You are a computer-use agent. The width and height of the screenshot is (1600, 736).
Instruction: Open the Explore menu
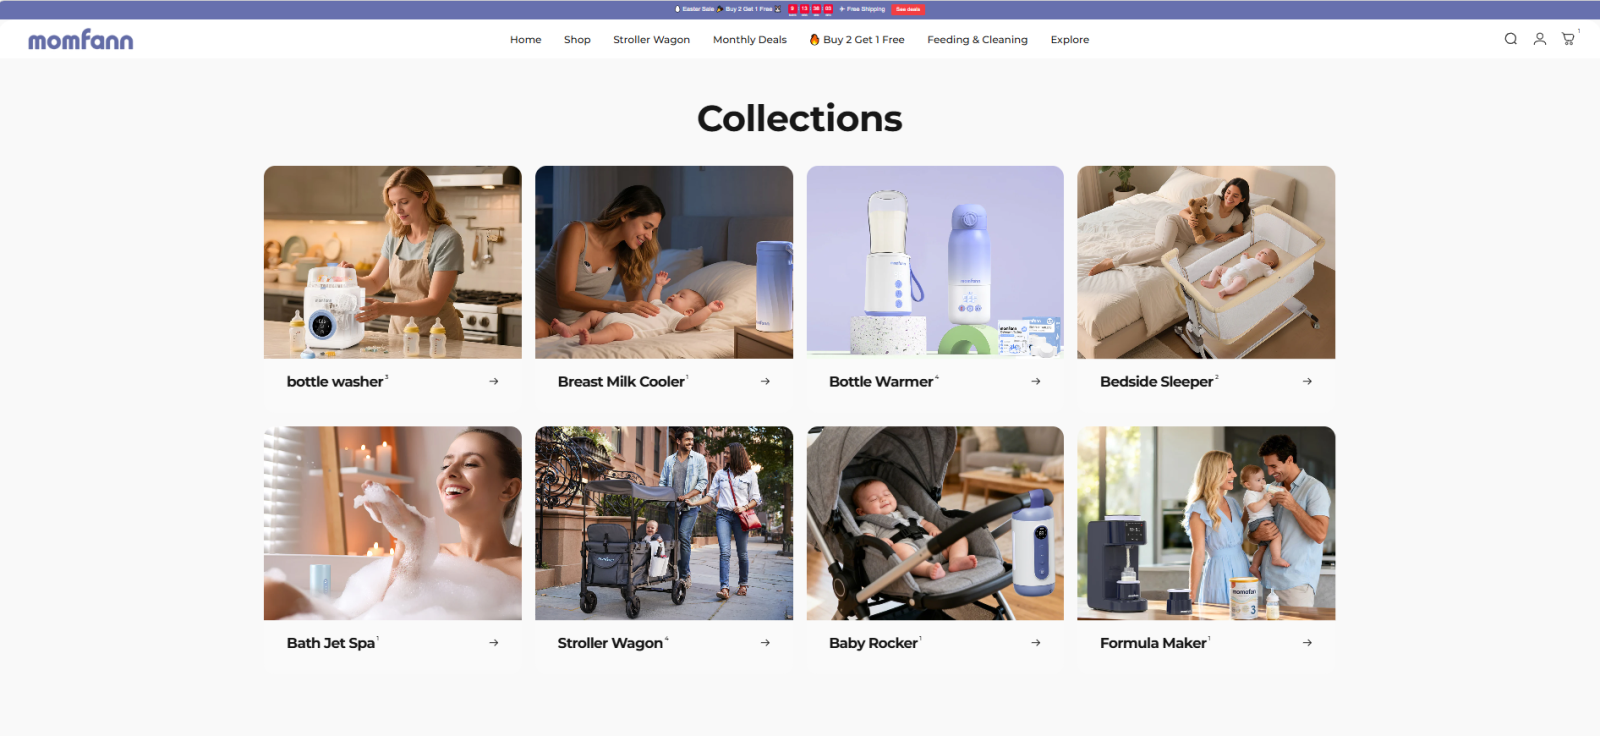tap(1069, 40)
